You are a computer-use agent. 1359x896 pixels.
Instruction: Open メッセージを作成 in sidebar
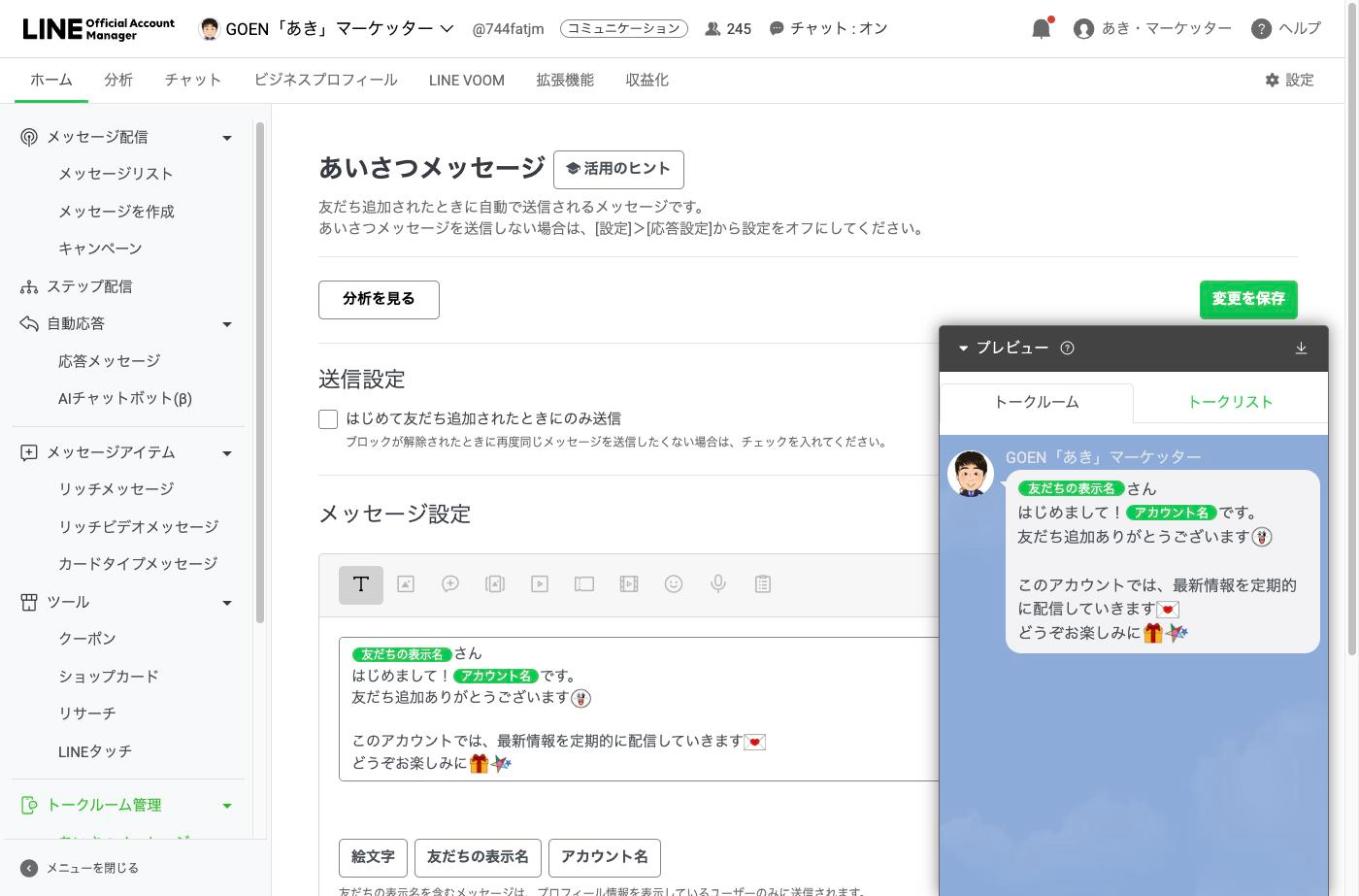point(116,212)
